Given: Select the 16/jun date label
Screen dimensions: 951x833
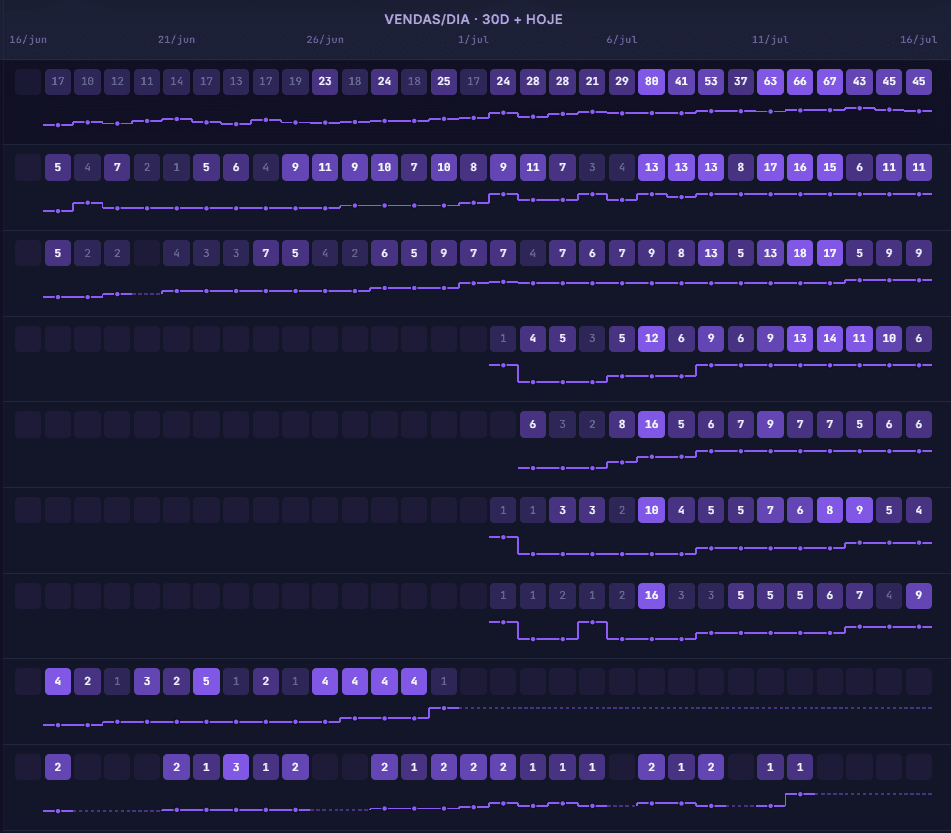Looking at the screenshot, I should pos(28,40).
